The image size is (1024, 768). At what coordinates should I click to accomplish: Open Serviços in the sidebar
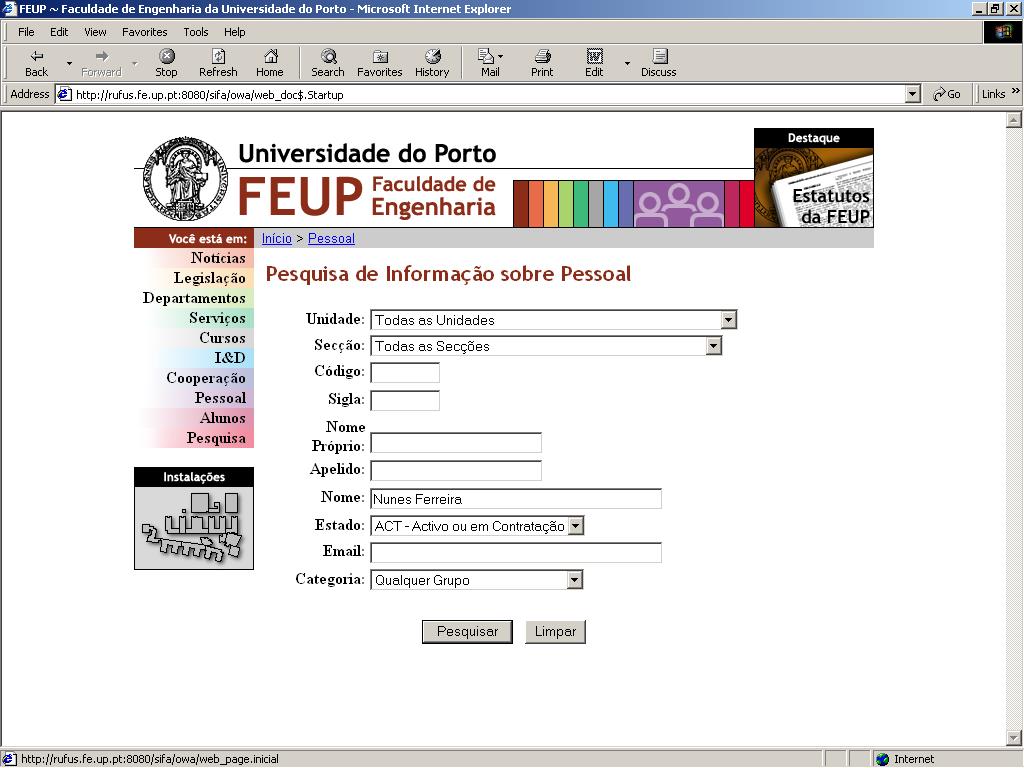click(217, 318)
